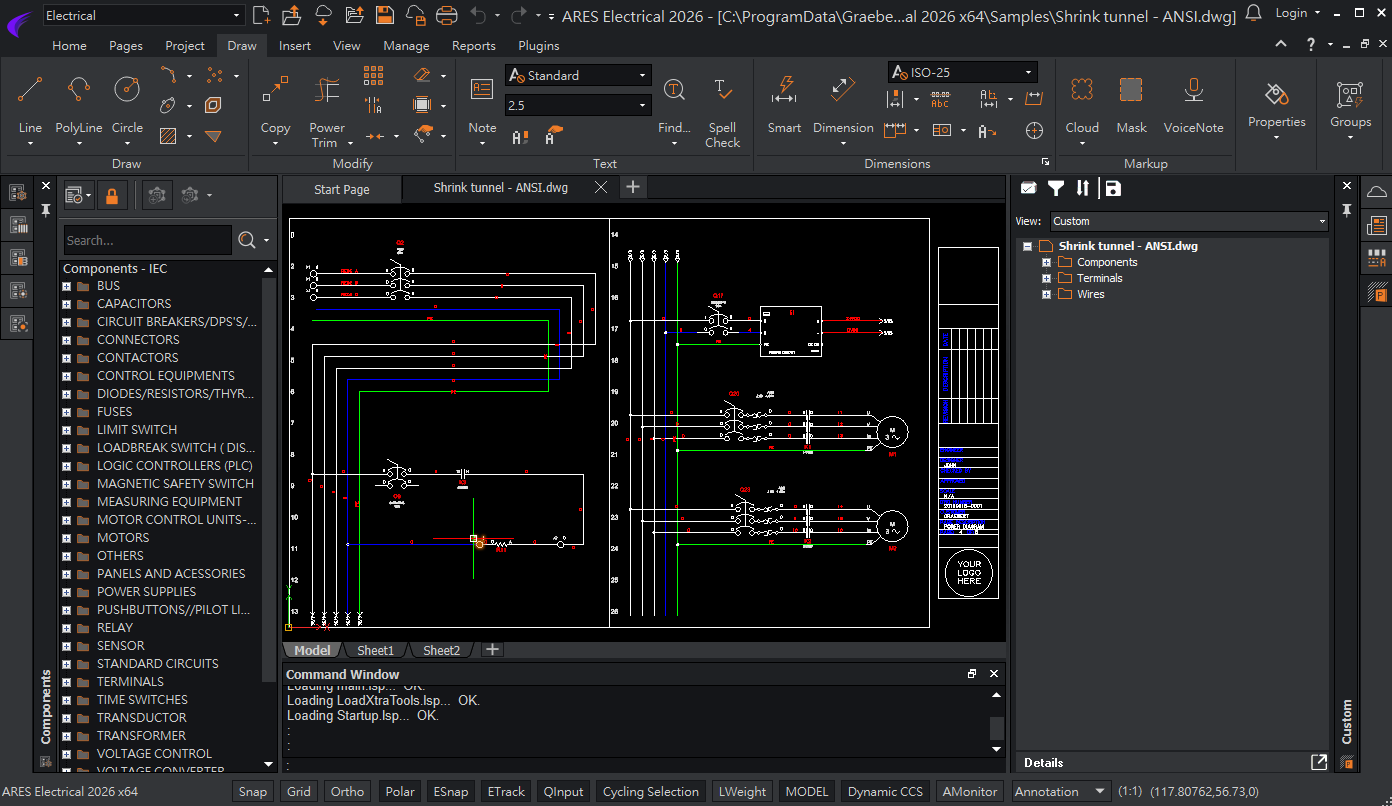
Task: Toggle LWeight display in status bar
Action: point(742,791)
